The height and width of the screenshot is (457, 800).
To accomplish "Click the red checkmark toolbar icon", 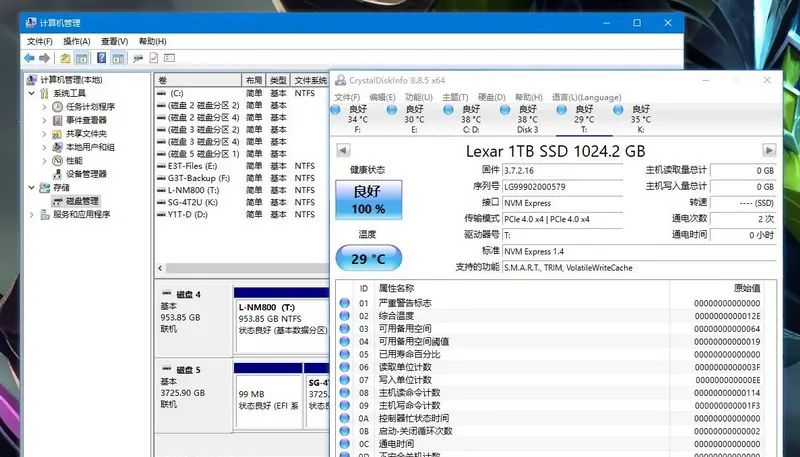I will tap(154, 58).
